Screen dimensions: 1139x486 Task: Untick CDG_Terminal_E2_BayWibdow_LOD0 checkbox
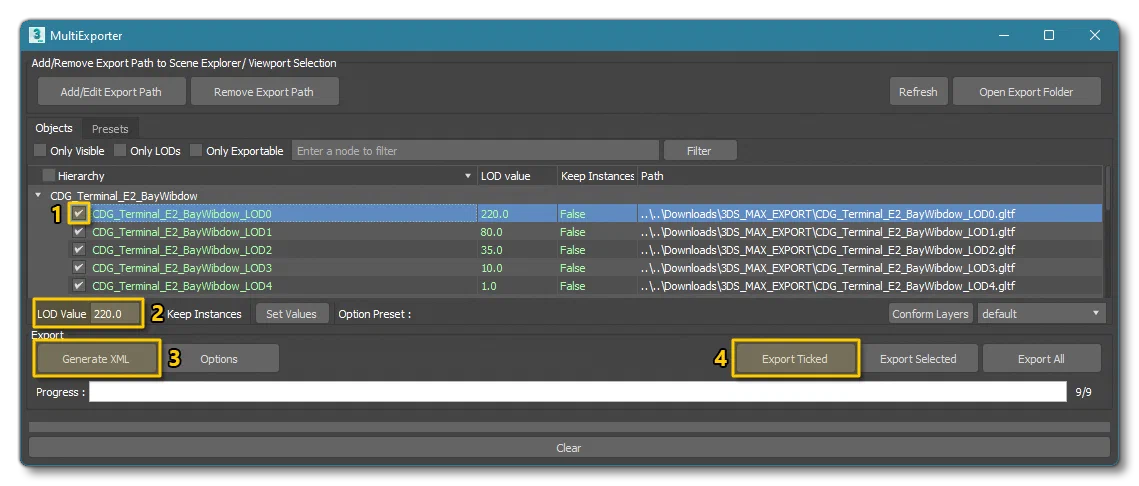click(x=79, y=214)
